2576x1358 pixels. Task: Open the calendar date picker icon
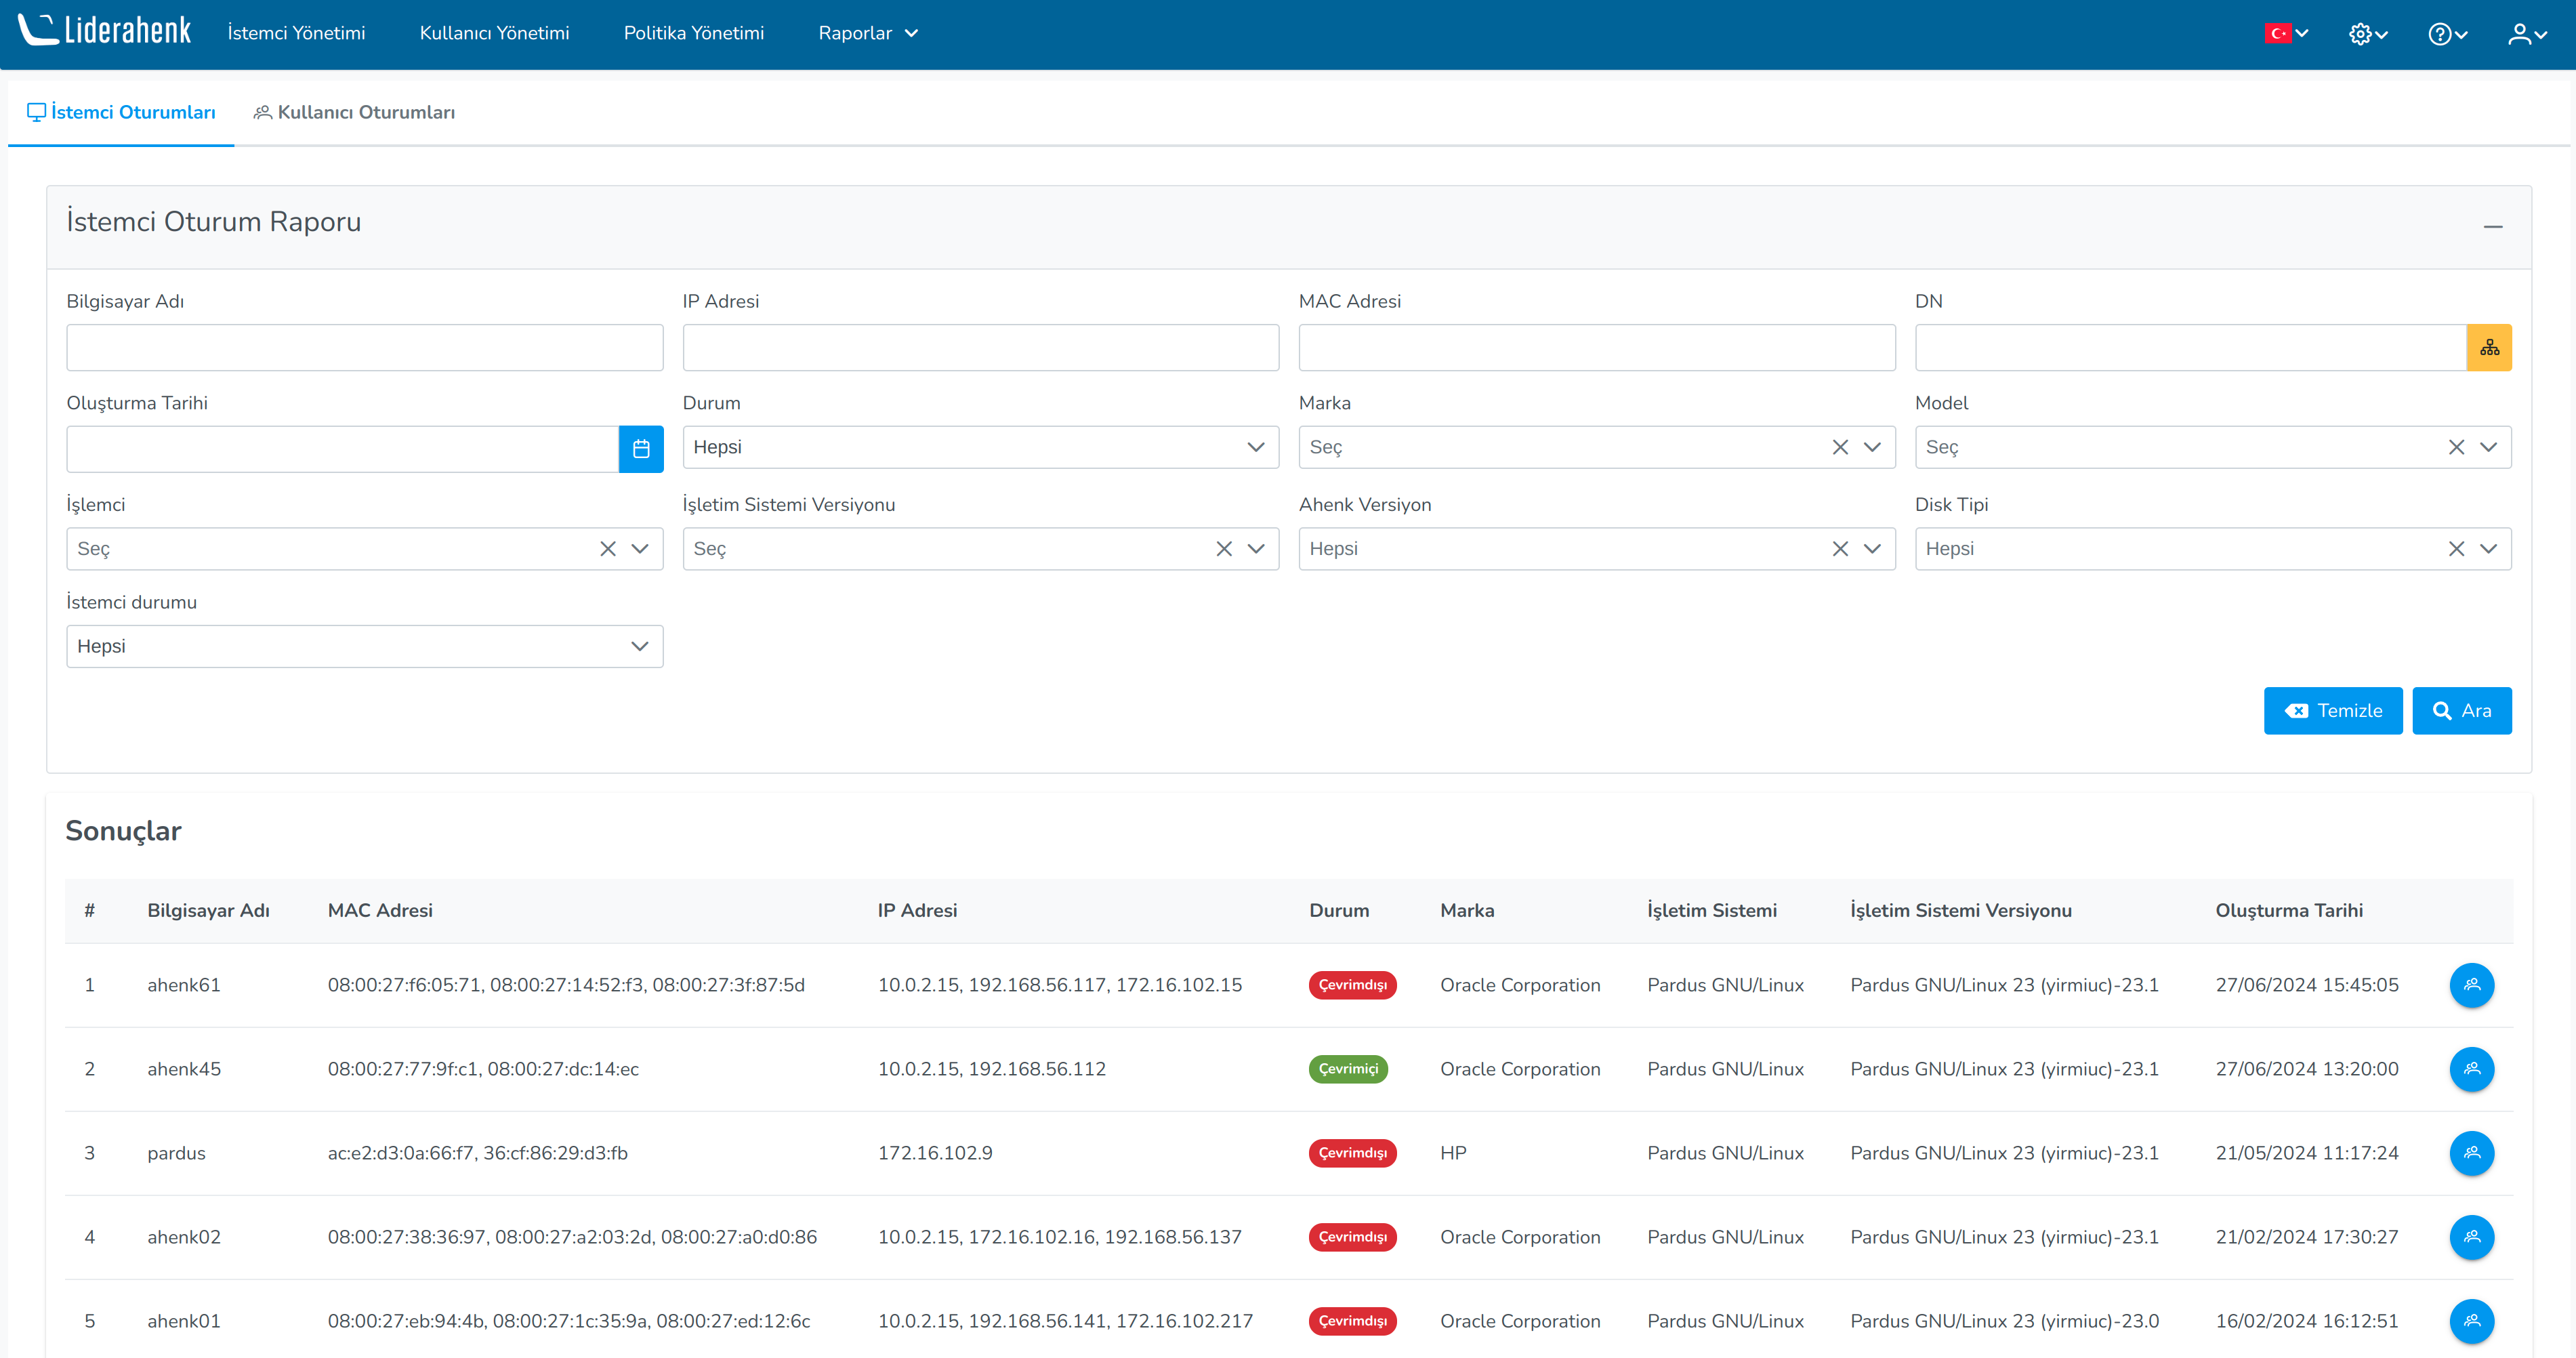click(641, 449)
